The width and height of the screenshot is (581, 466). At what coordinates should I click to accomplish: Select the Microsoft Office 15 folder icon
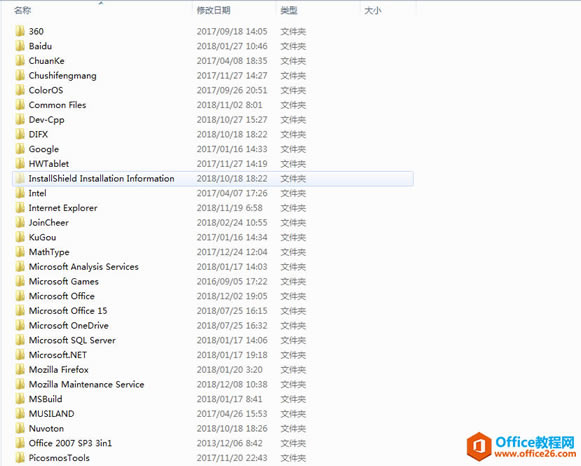point(20,311)
